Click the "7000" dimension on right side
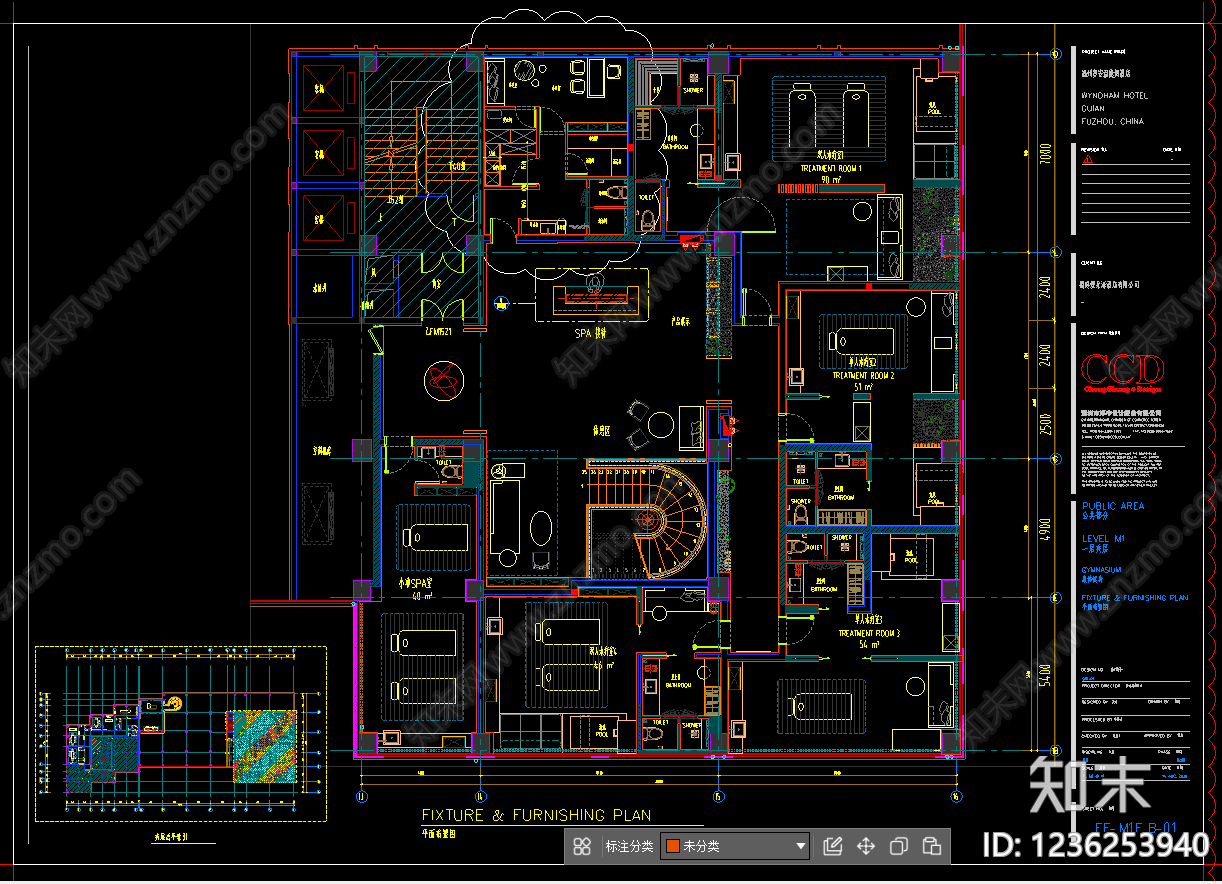Viewport: 1222px width, 884px height. (x=1045, y=155)
